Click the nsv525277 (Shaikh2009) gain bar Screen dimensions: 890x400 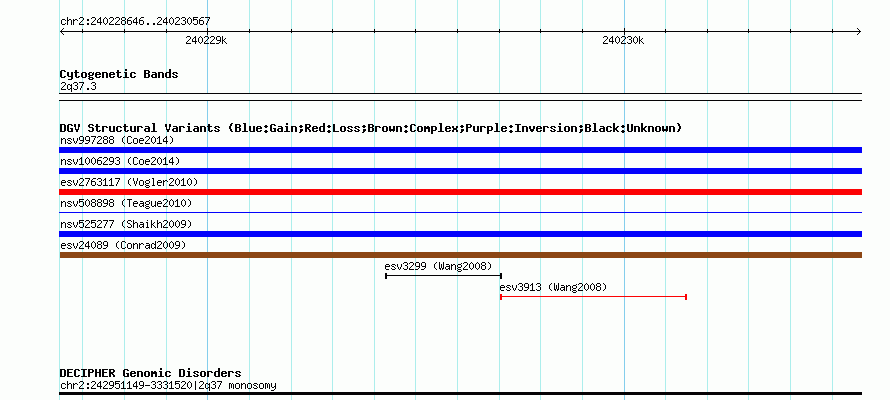[x=460, y=234]
